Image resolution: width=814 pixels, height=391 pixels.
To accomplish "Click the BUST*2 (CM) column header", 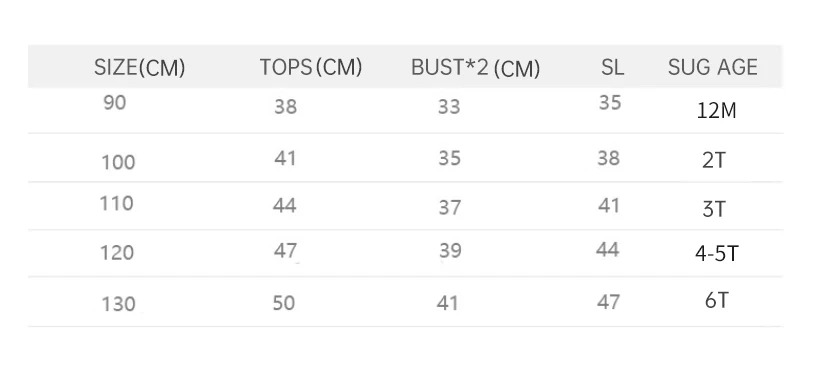I will coord(476,68).
